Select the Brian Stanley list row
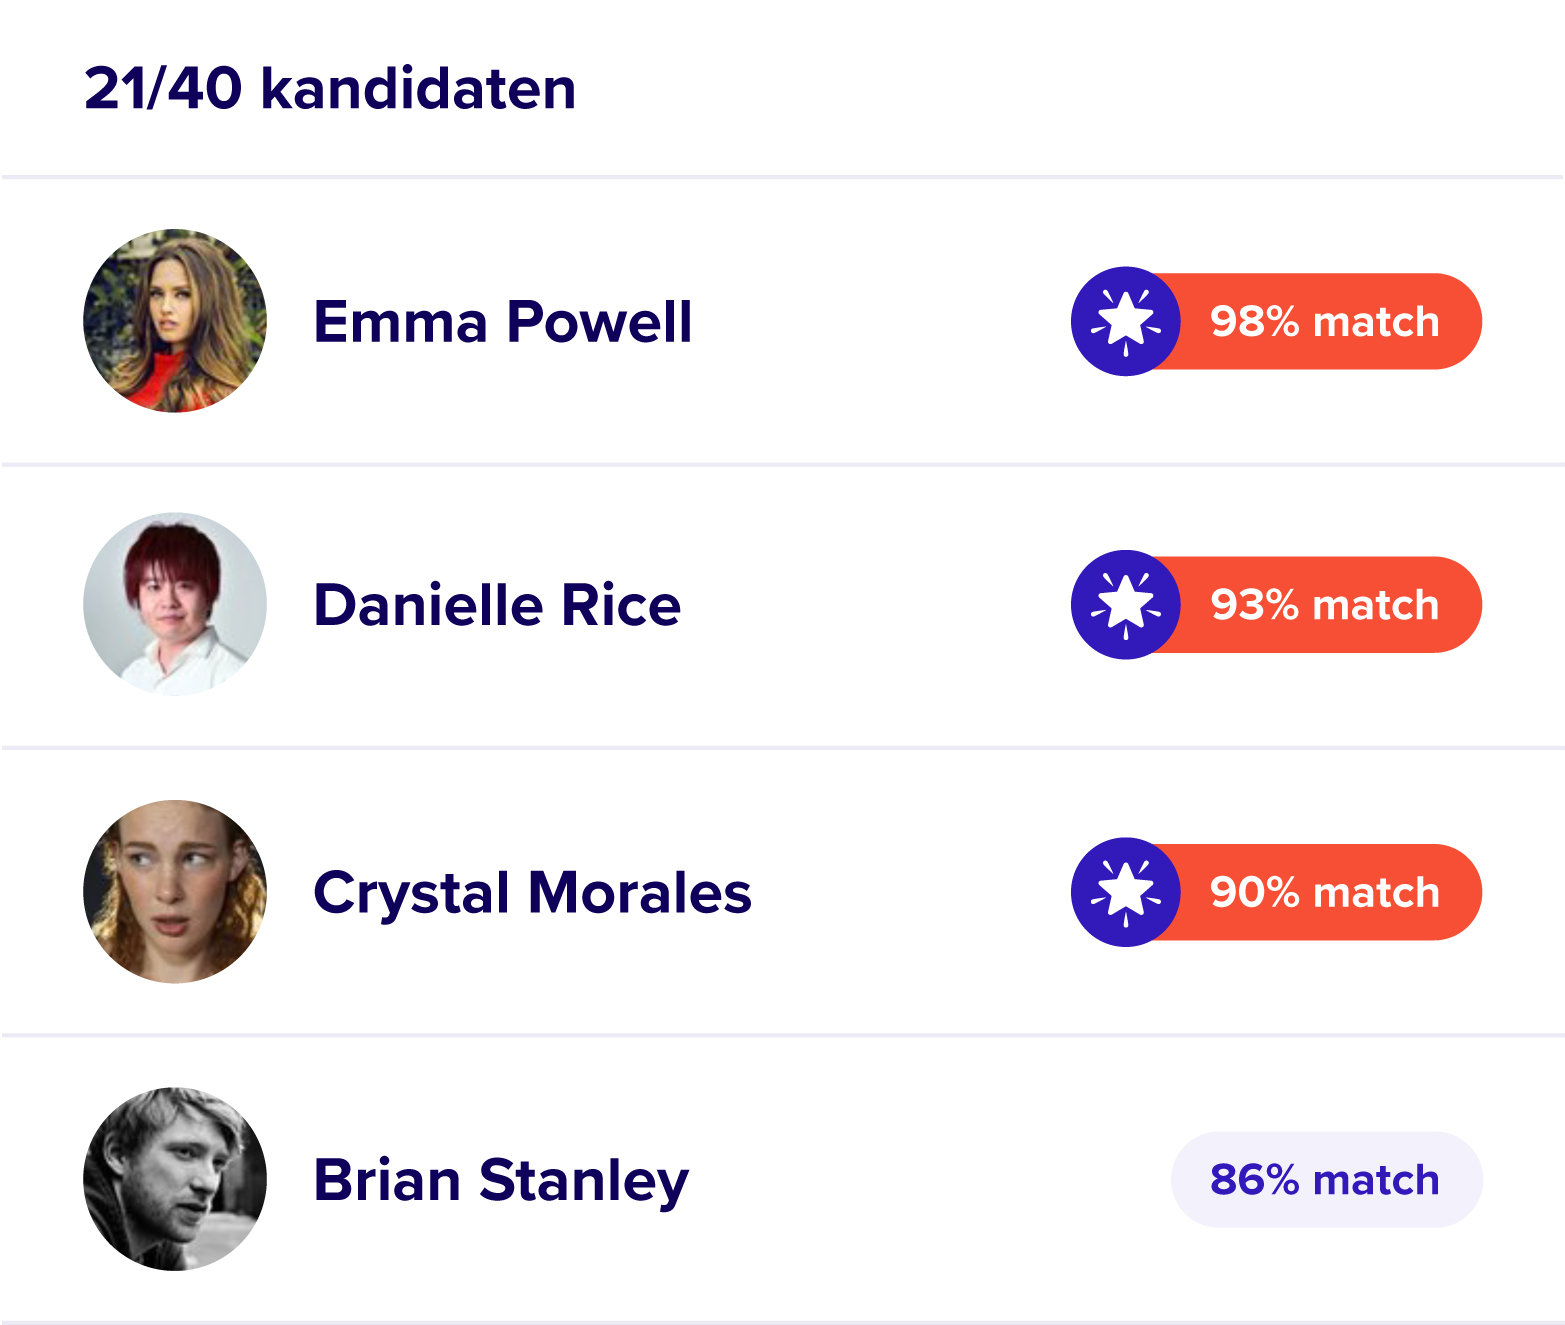The width and height of the screenshot is (1565, 1325). pos(782,1179)
